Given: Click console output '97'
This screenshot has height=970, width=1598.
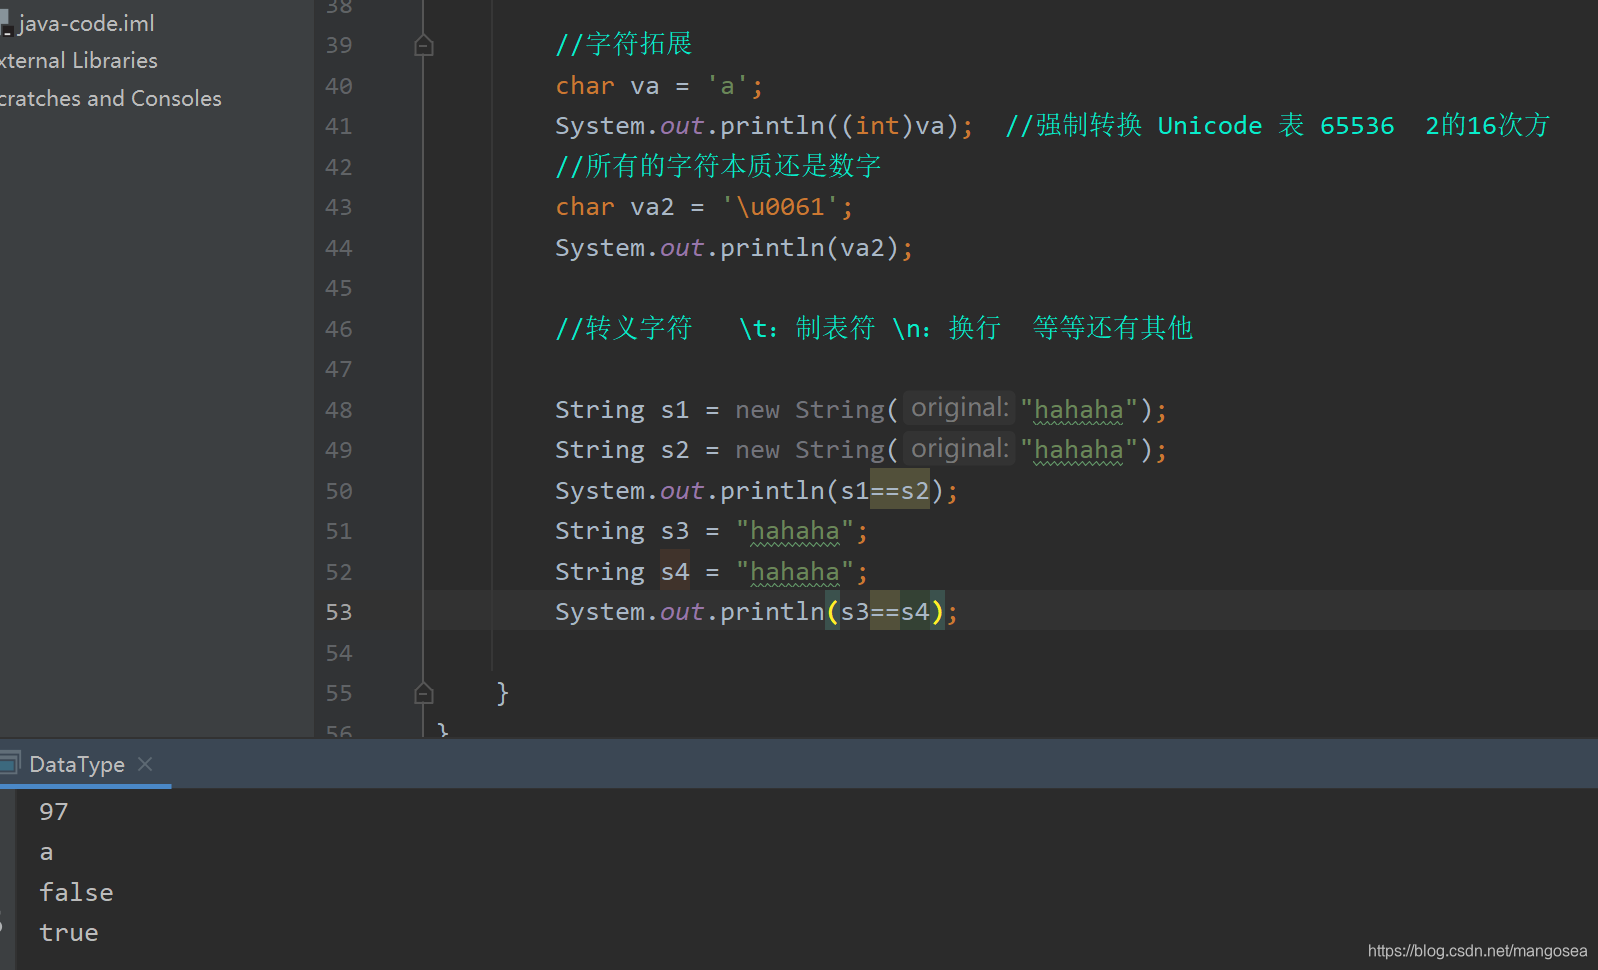Looking at the screenshot, I should (54, 812).
